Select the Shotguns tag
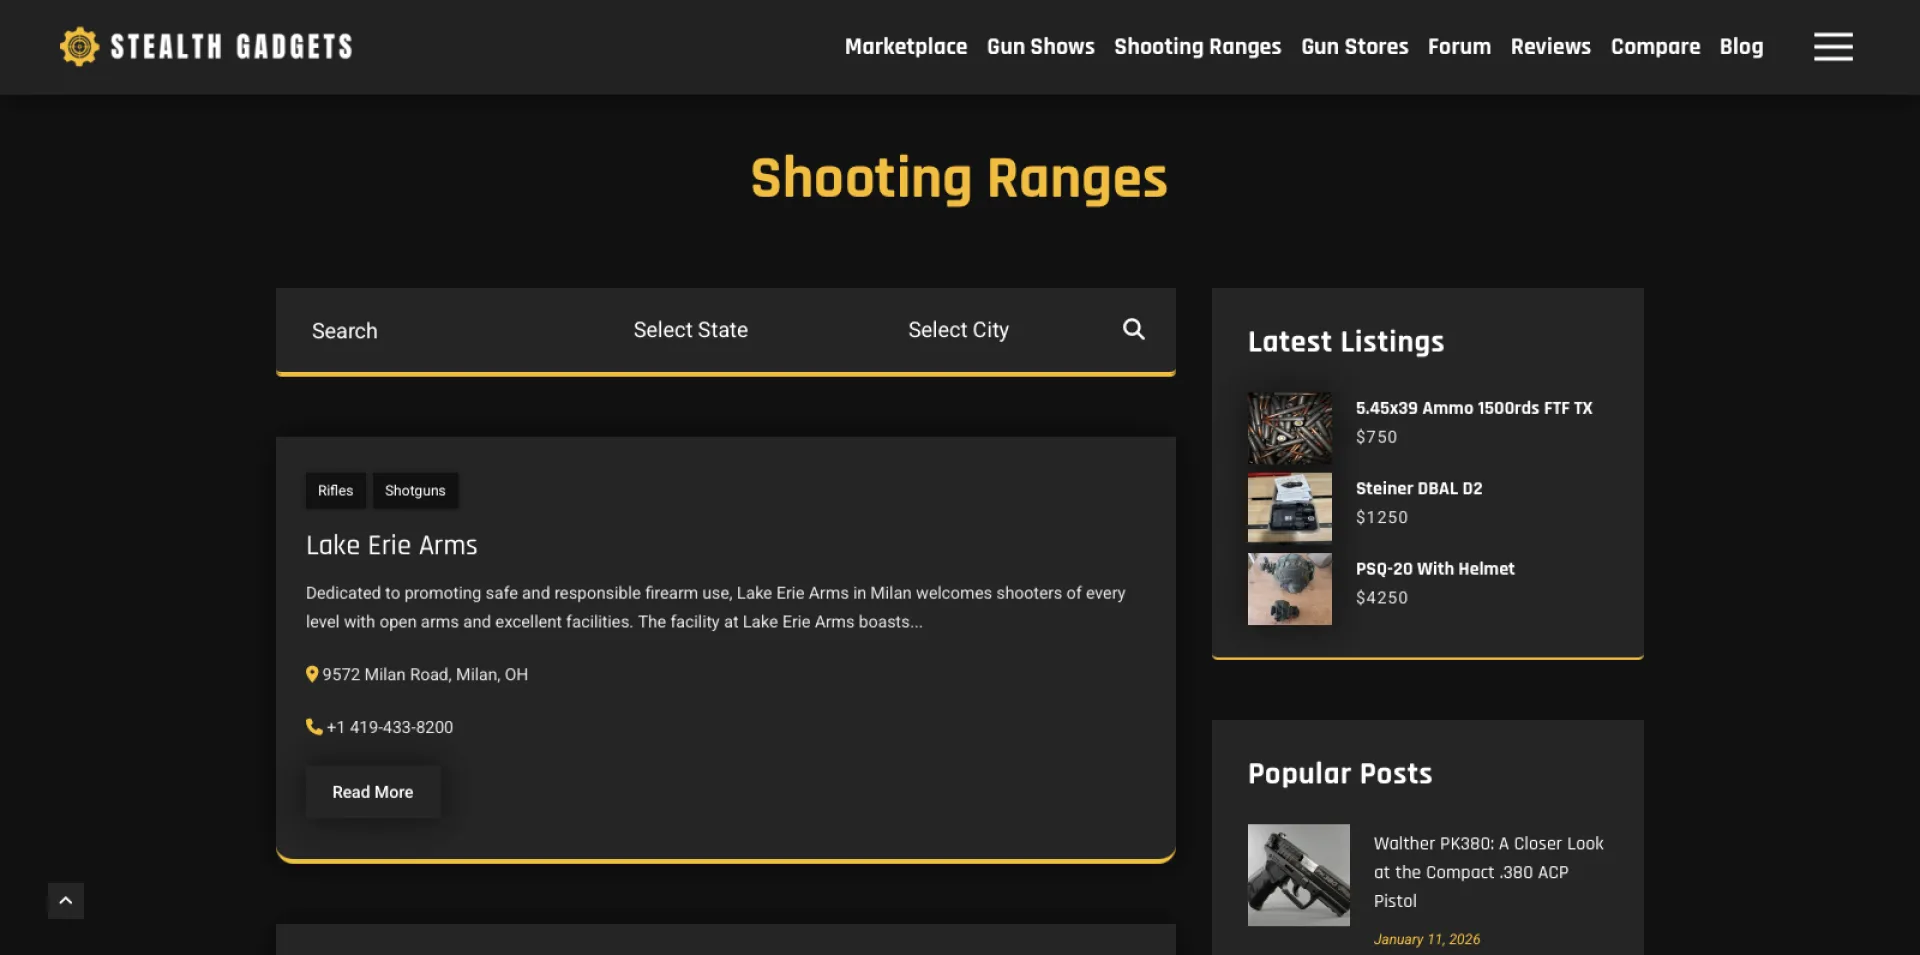The height and width of the screenshot is (955, 1920). [x=415, y=490]
